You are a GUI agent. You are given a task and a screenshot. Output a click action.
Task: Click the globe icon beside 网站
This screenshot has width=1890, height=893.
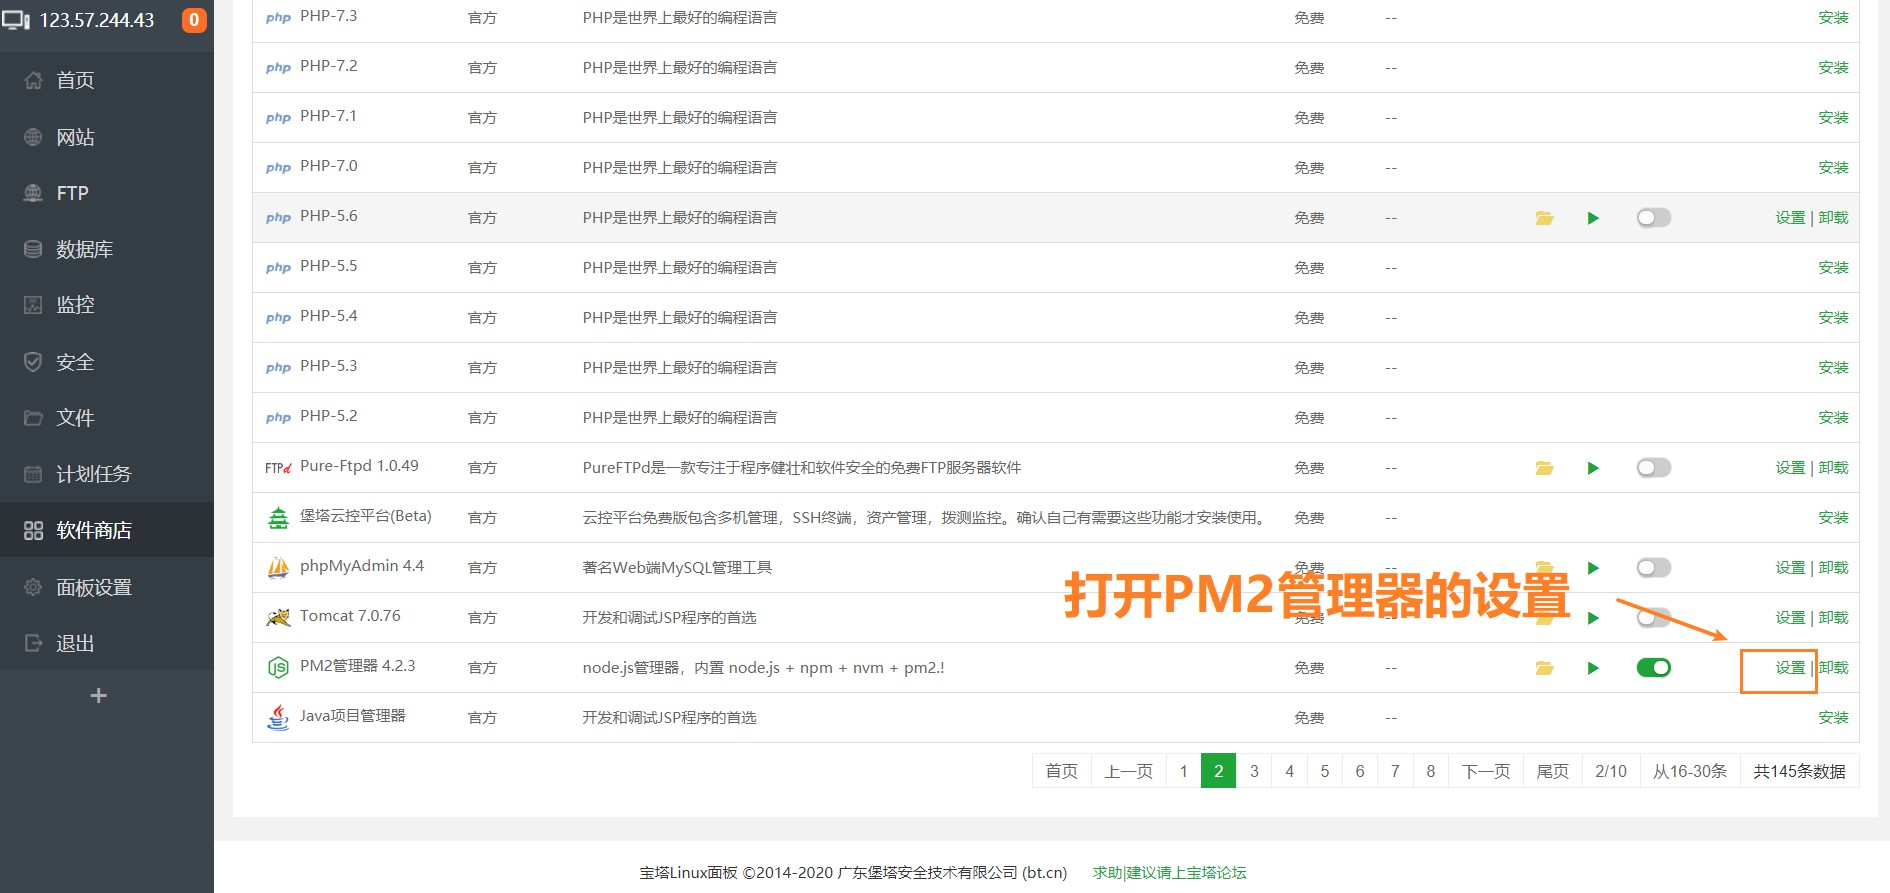pyautogui.click(x=33, y=137)
